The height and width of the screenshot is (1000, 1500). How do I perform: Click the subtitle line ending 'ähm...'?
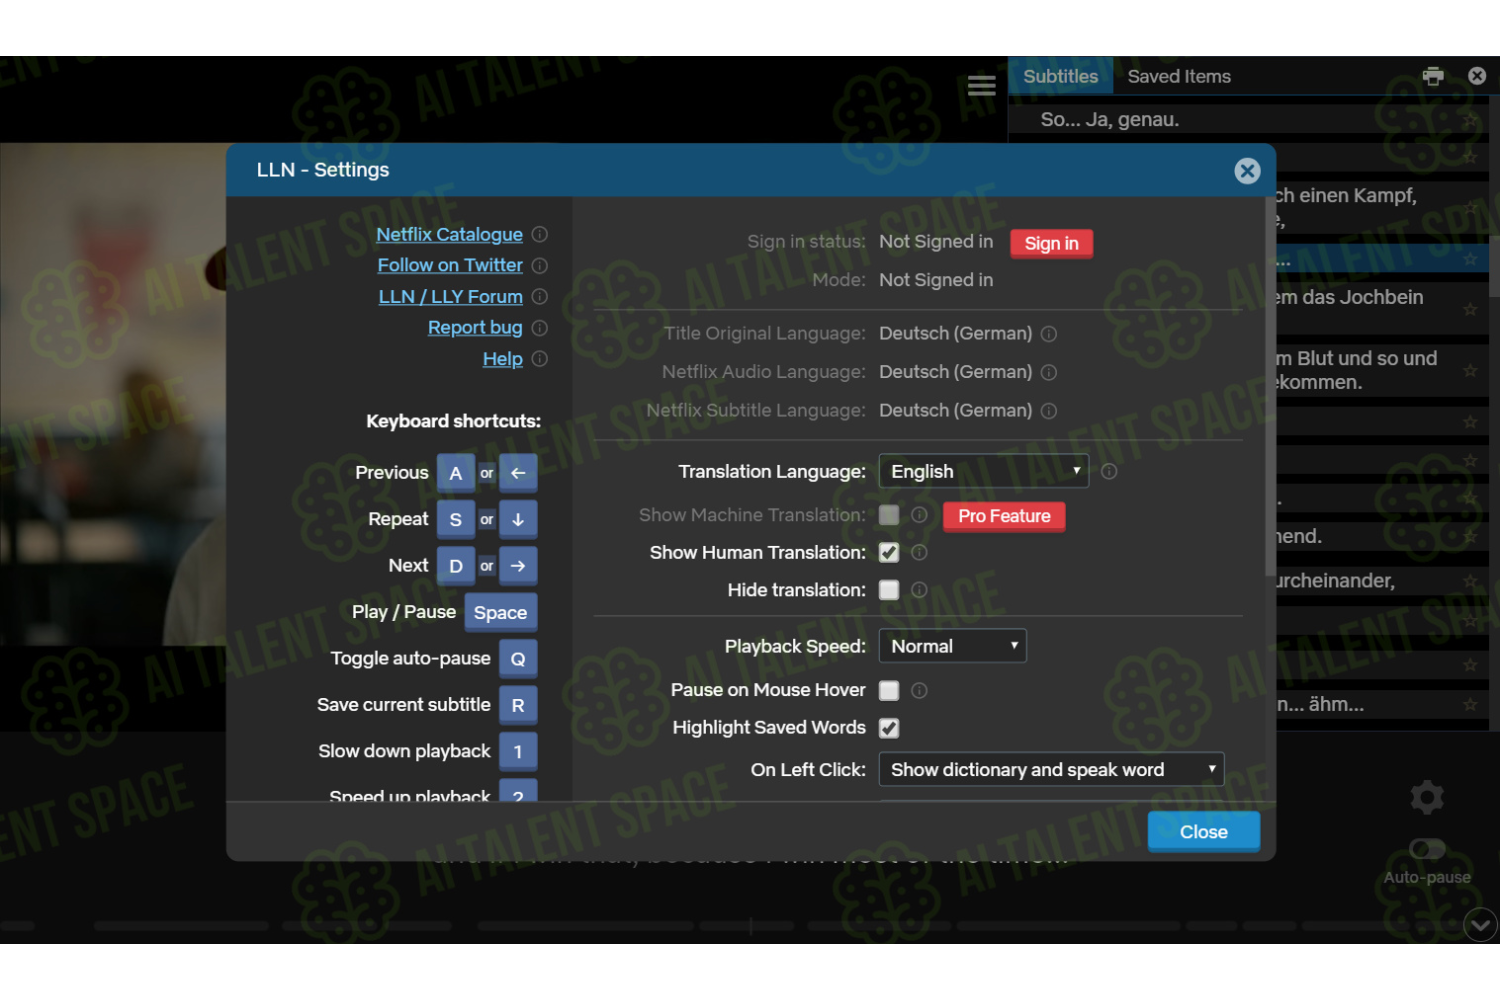[x=1320, y=704]
